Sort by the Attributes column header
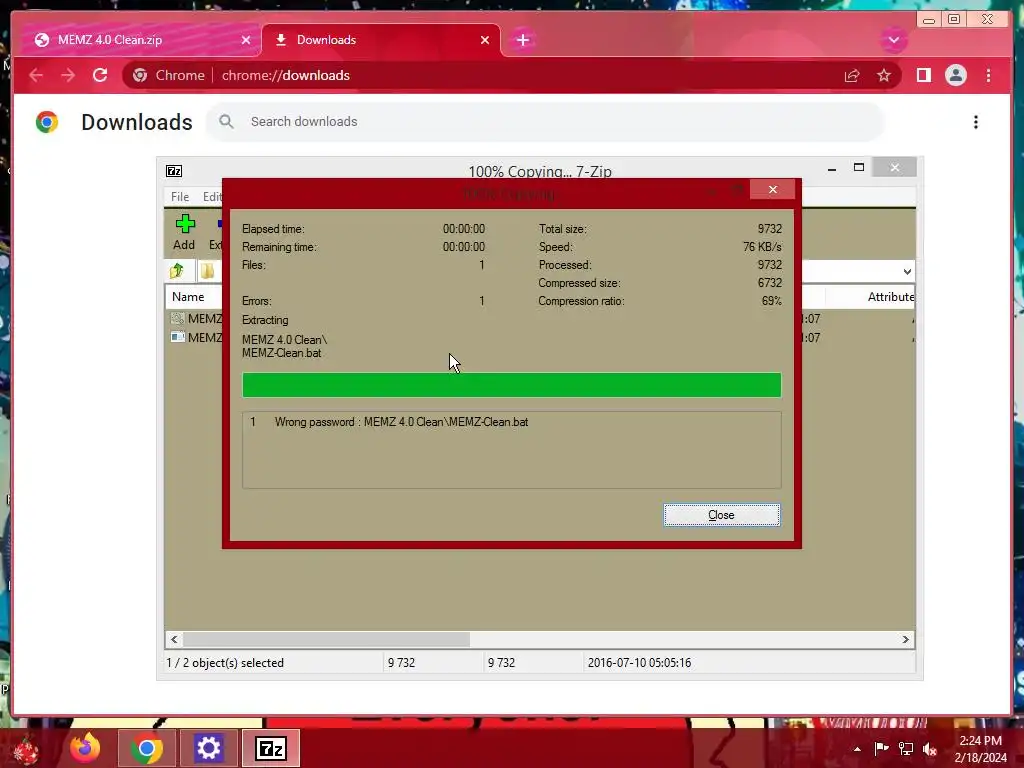The width and height of the screenshot is (1024, 768). [890, 296]
